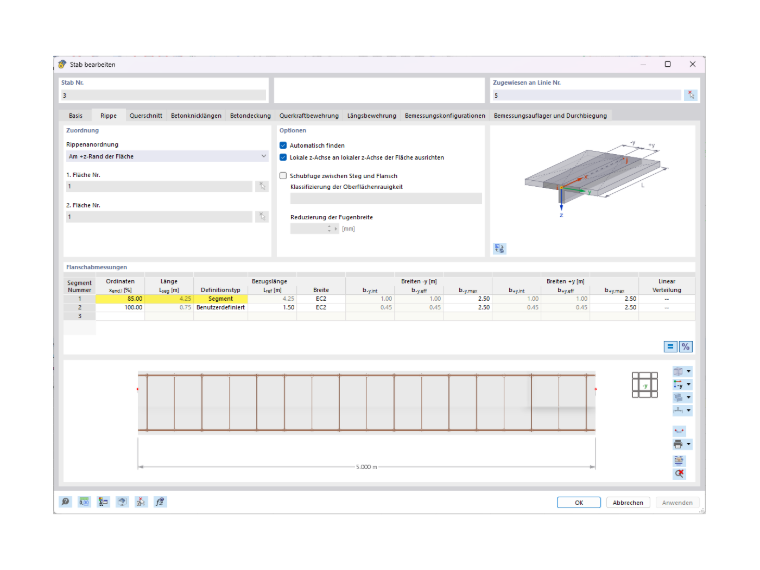Click the Abbrechen button

click(628, 503)
